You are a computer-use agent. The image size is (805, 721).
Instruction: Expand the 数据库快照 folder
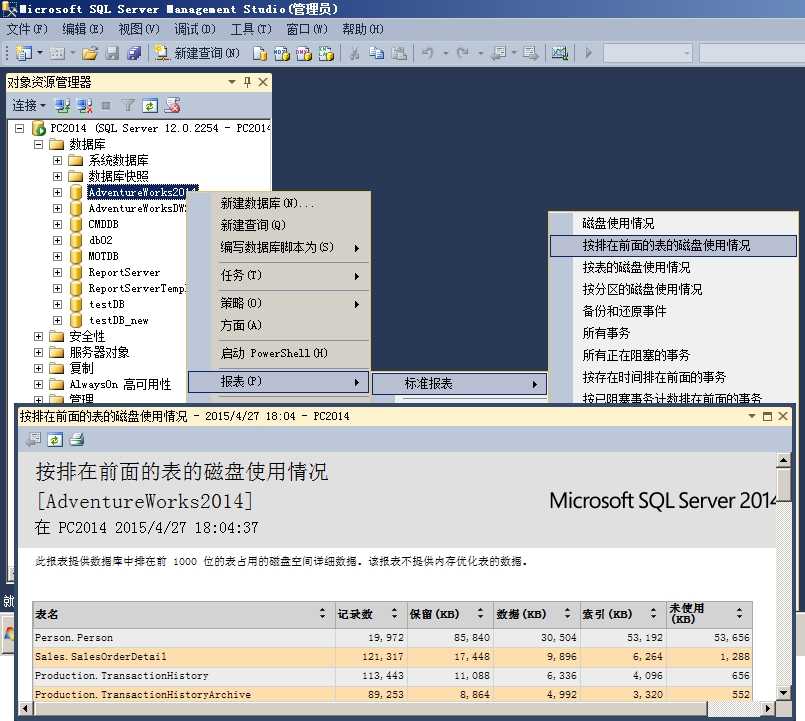click(58, 176)
